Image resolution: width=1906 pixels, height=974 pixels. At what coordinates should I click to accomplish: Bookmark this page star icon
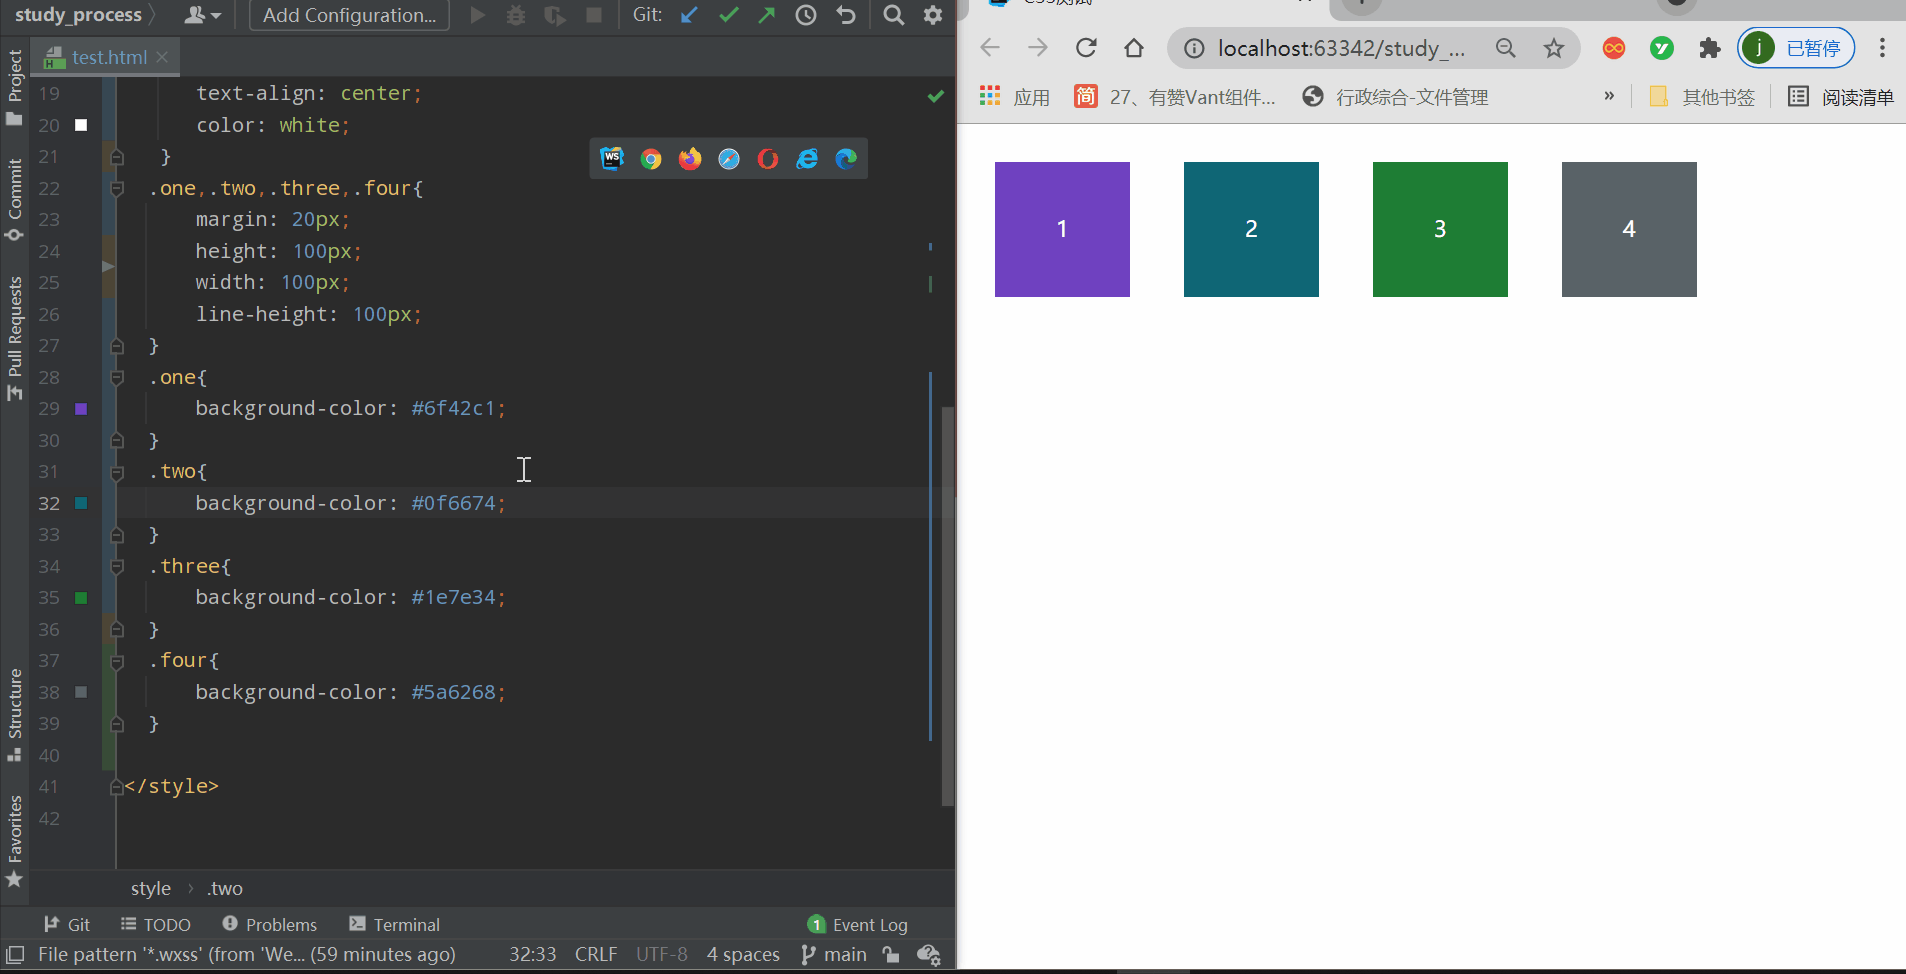(x=1553, y=48)
